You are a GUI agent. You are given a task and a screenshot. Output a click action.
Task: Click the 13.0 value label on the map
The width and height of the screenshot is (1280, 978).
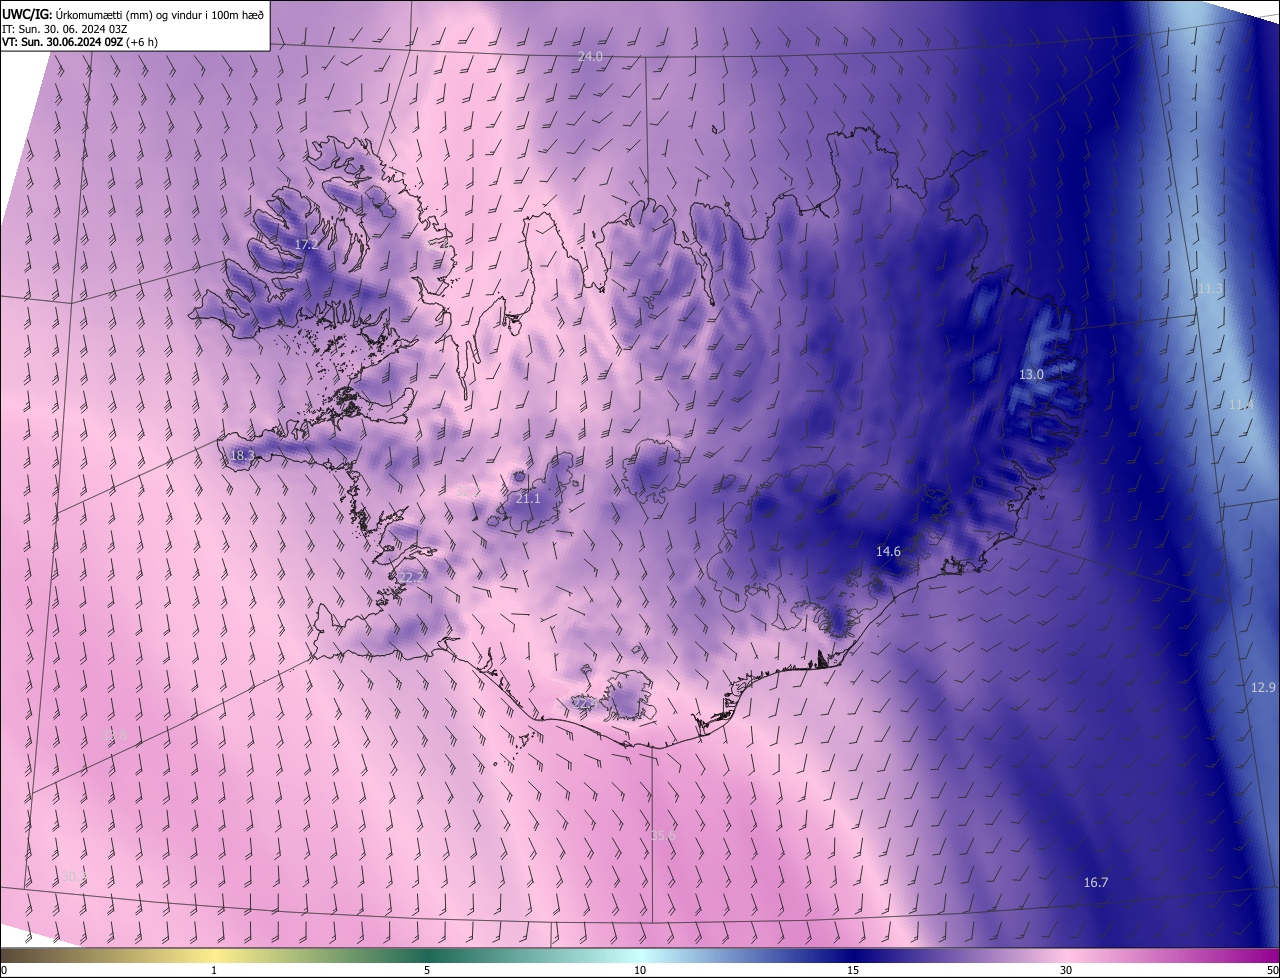tap(1031, 374)
